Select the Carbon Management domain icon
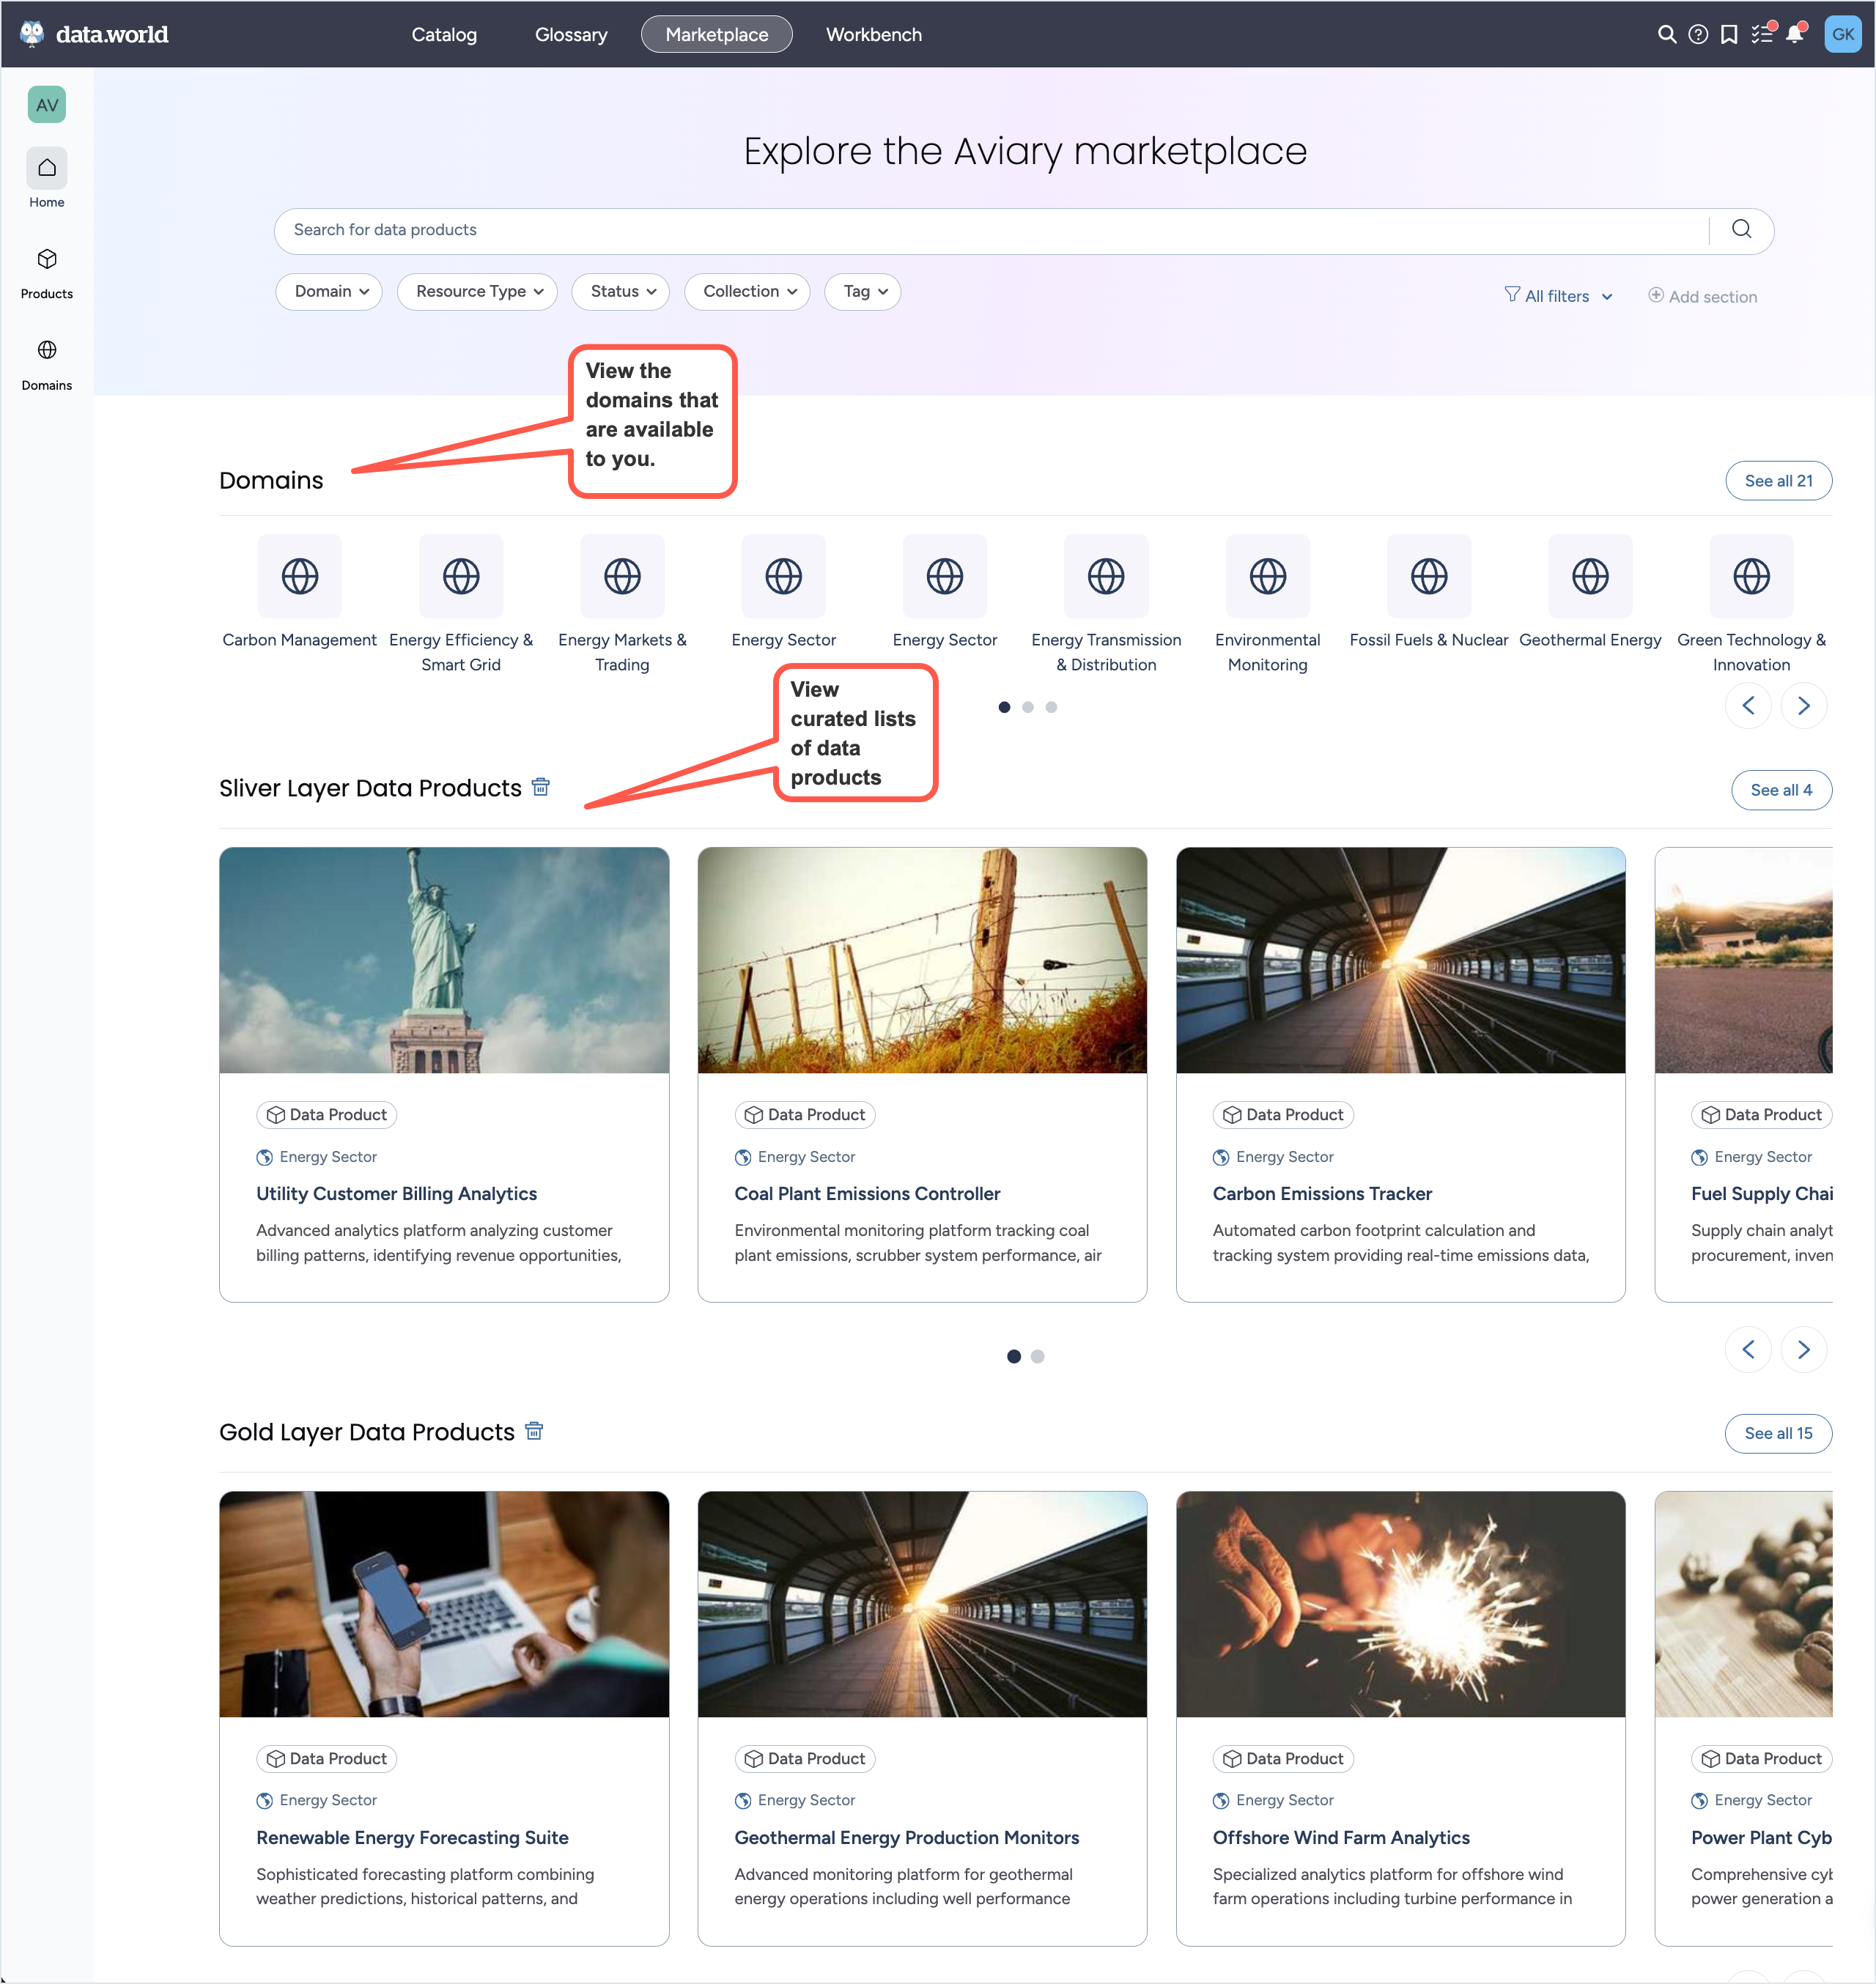This screenshot has height=1984, width=1876. click(299, 576)
